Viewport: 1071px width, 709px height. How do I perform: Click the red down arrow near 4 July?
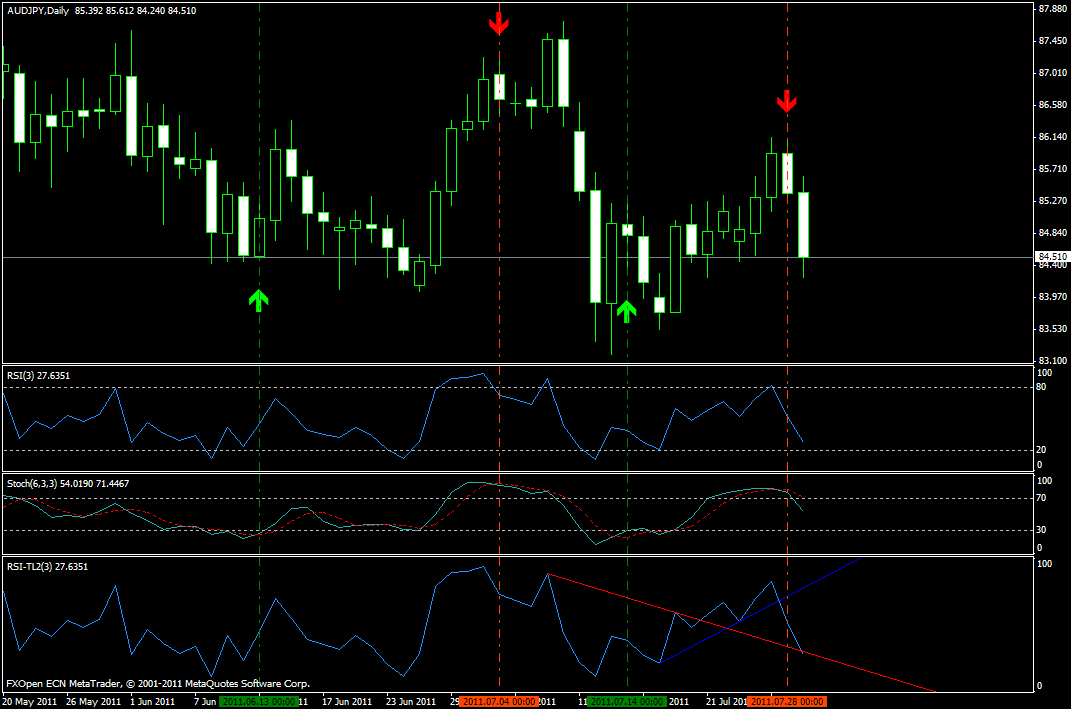[499, 23]
